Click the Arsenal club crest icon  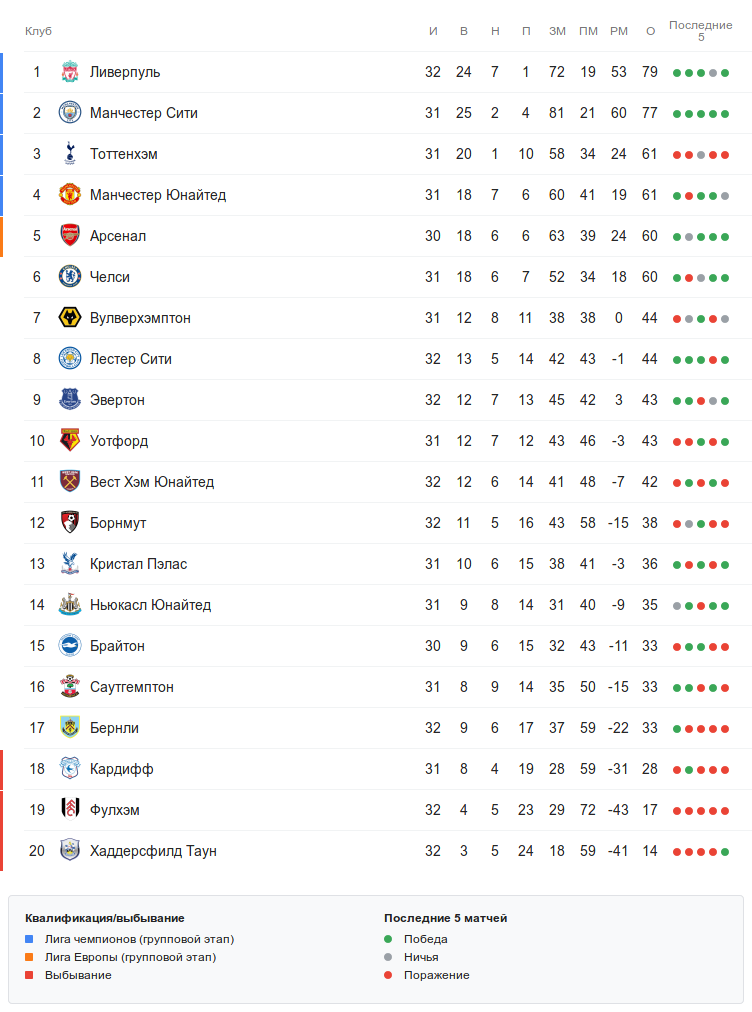tap(69, 236)
